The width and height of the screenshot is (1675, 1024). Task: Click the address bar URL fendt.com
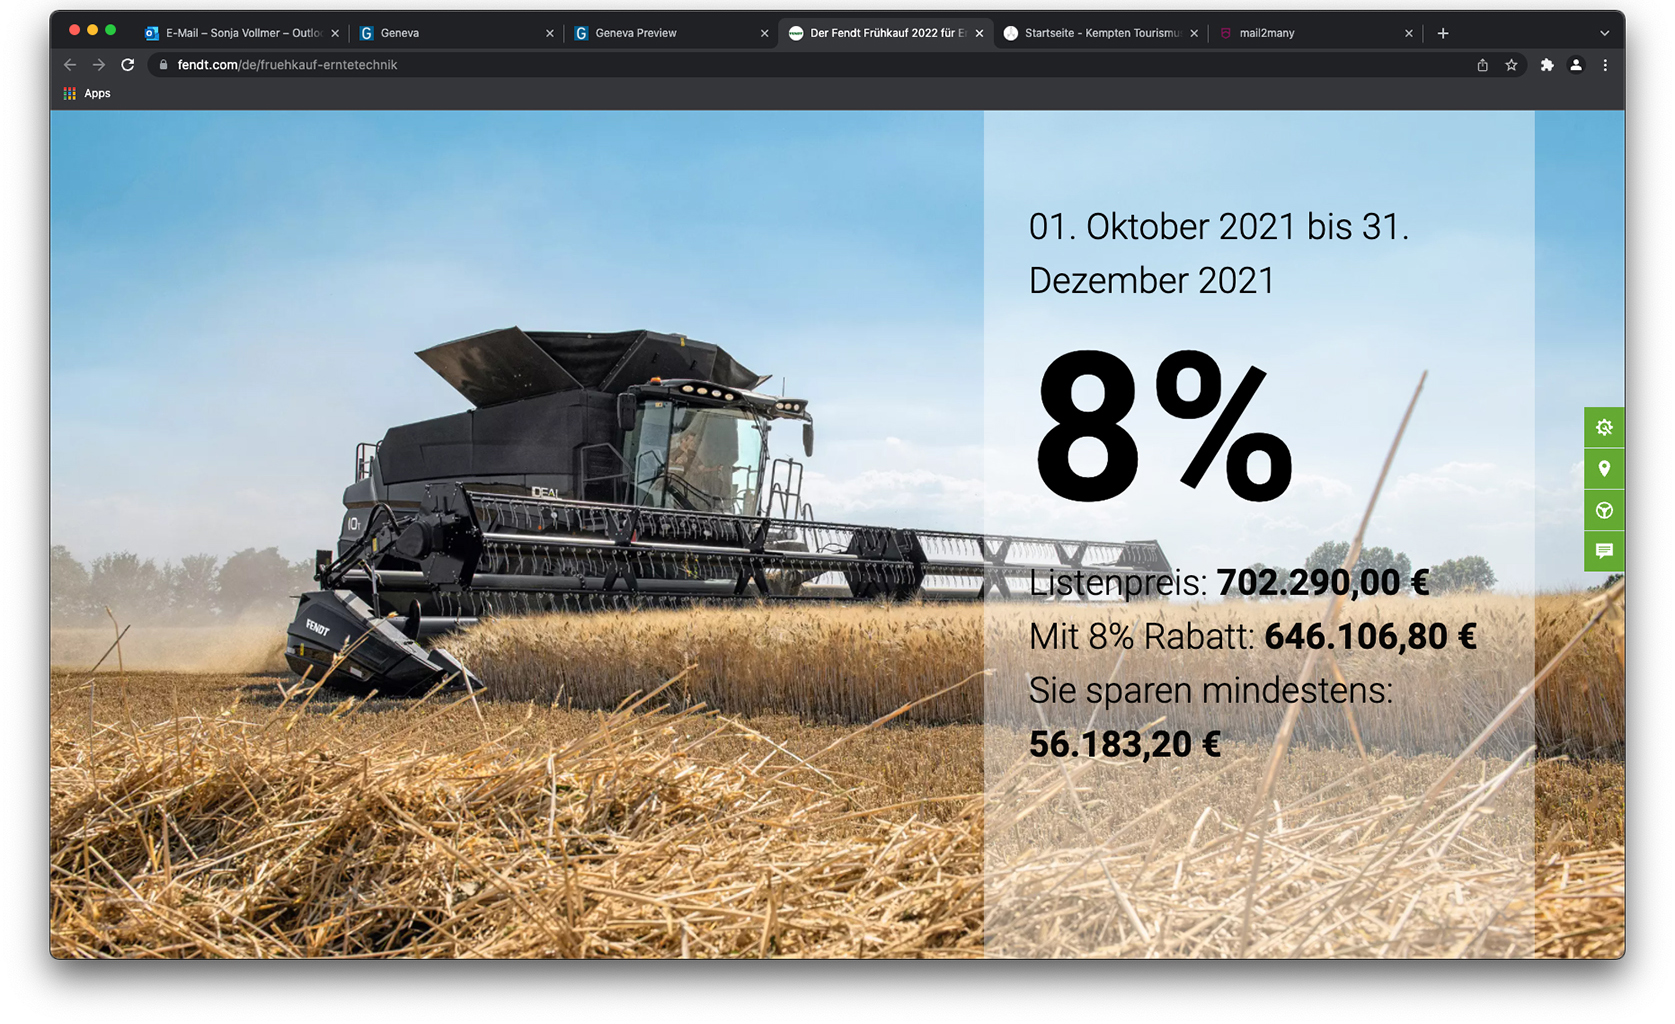click(x=287, y=65)
